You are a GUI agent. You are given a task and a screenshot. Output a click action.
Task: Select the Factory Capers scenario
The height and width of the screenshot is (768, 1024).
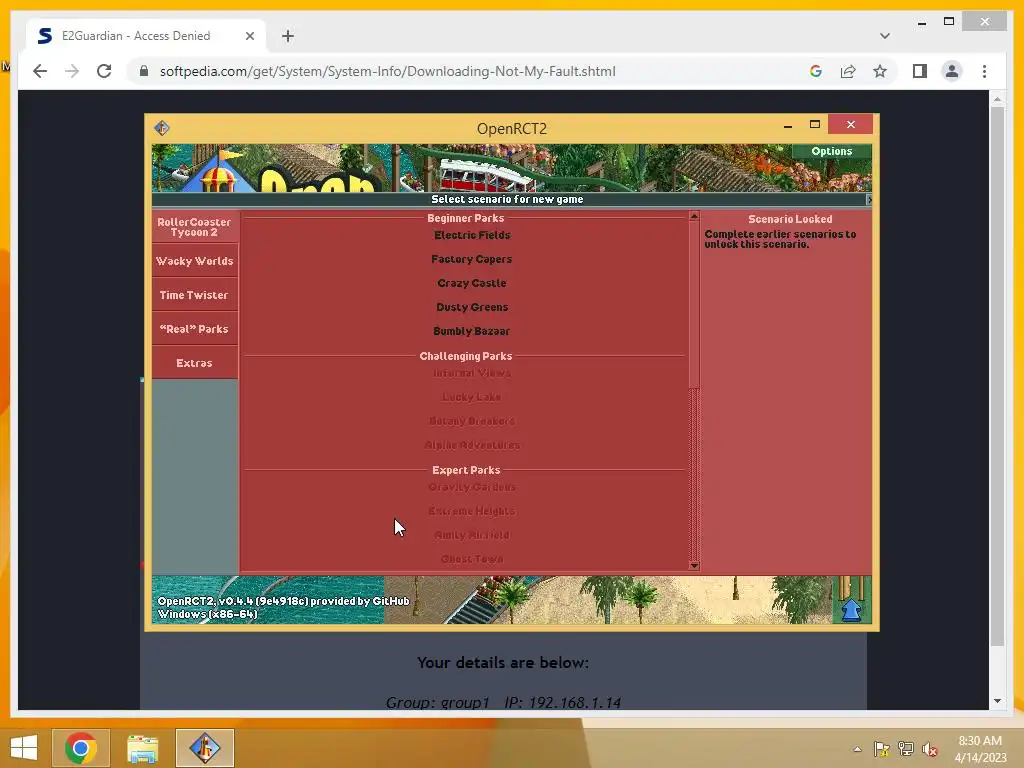click(x=472, y=259)
